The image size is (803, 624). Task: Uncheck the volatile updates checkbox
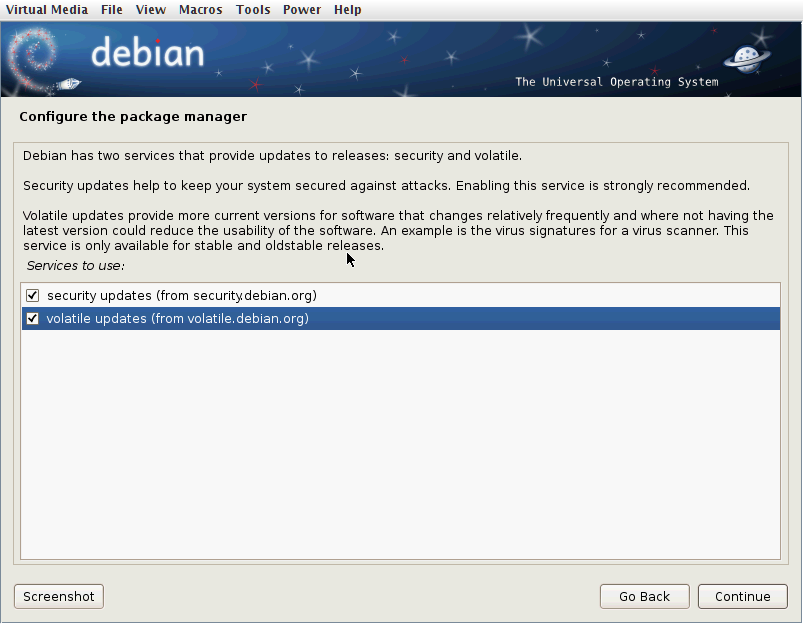tap(32, 319)
